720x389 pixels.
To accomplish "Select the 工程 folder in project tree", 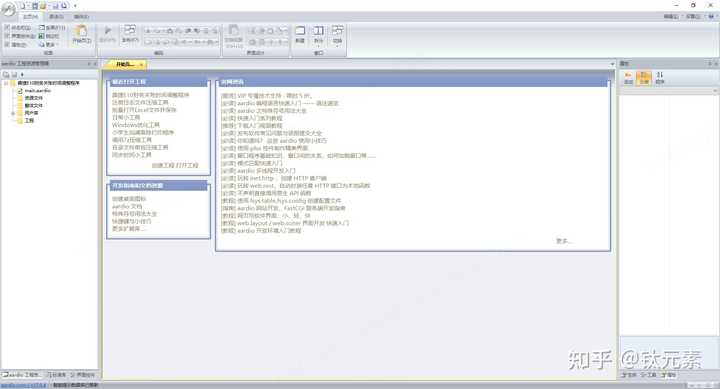I will [x=29, y=120].
